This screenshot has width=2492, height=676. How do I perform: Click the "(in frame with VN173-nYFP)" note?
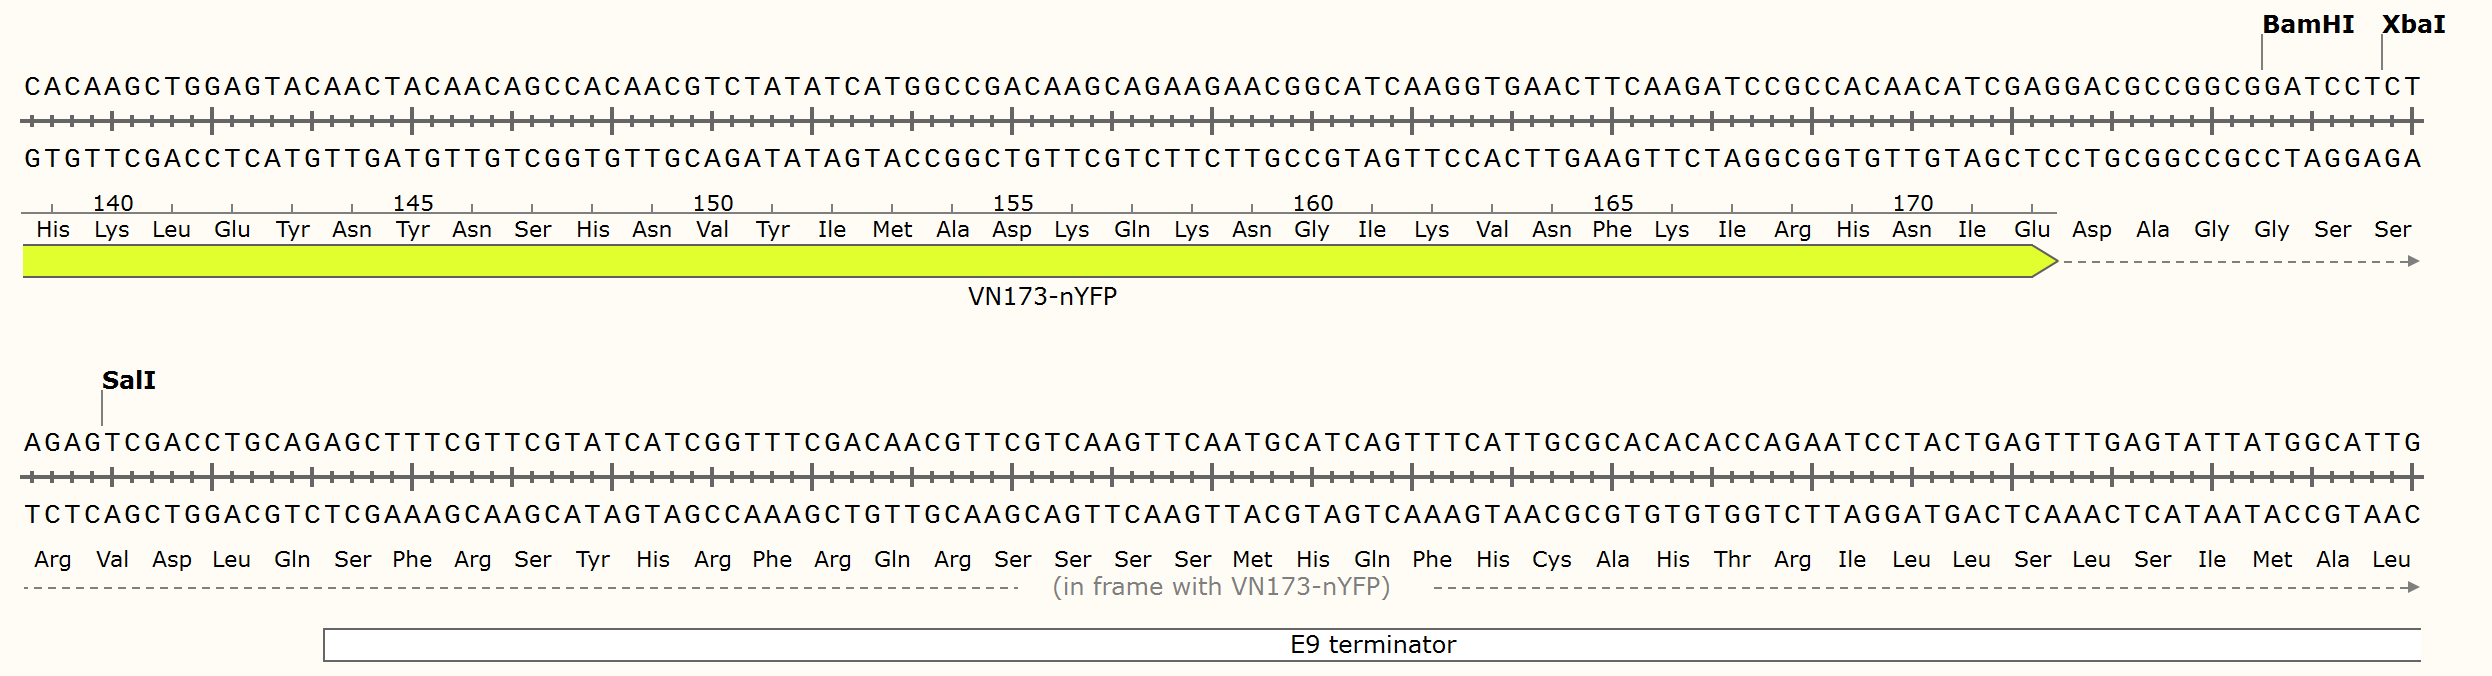(x=1221, y=587)
